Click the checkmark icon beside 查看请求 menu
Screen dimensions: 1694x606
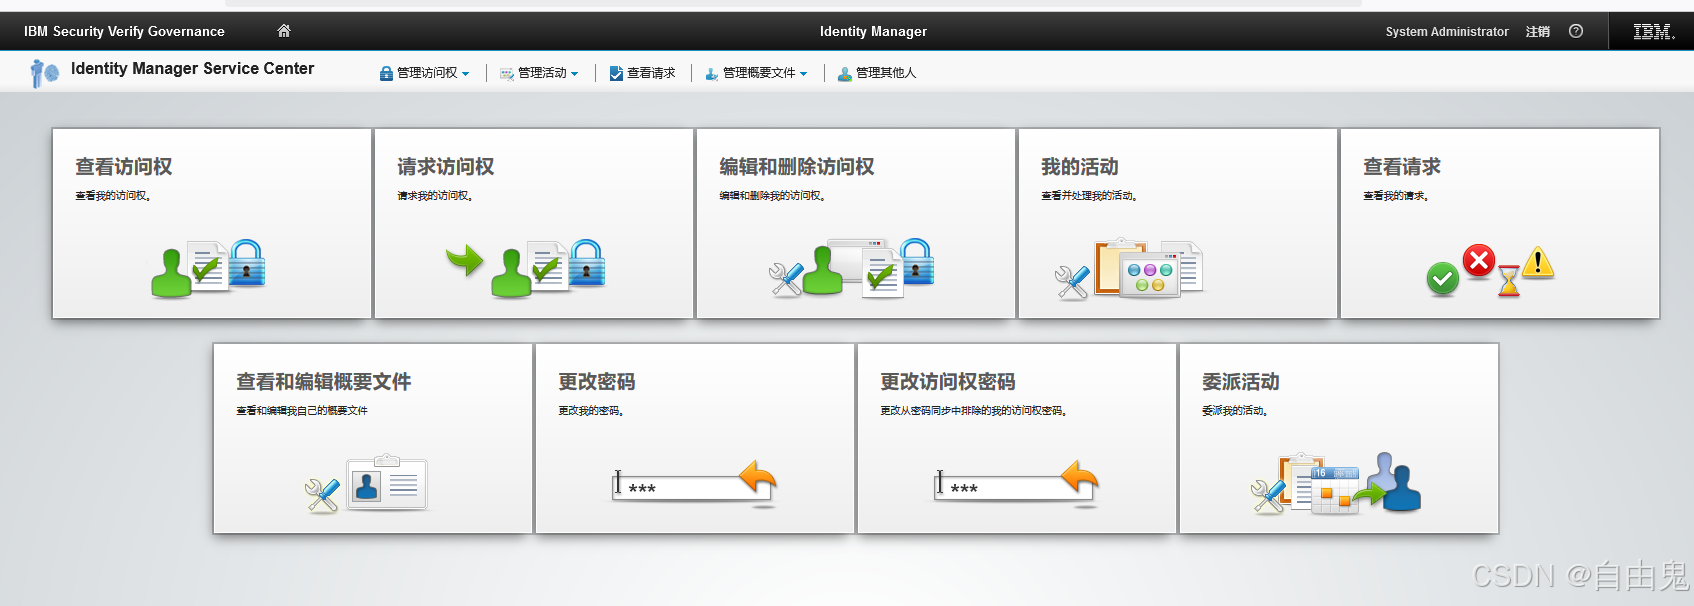pyautogui.click(x=616, y=73)
